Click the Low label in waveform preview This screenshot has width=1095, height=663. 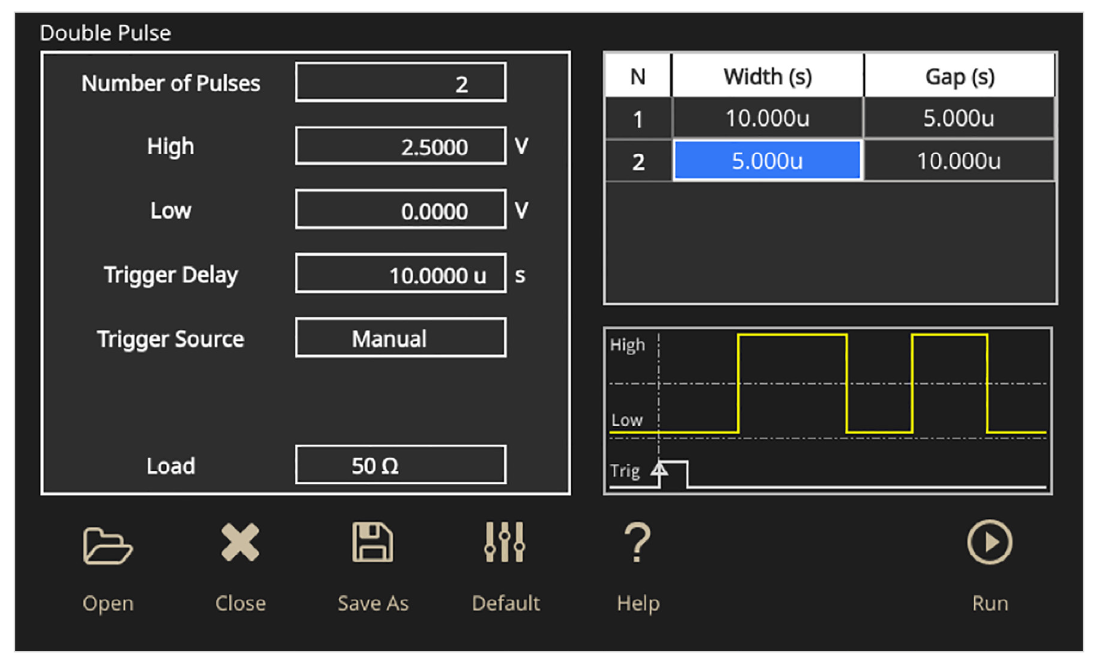[x=626, y=420]
